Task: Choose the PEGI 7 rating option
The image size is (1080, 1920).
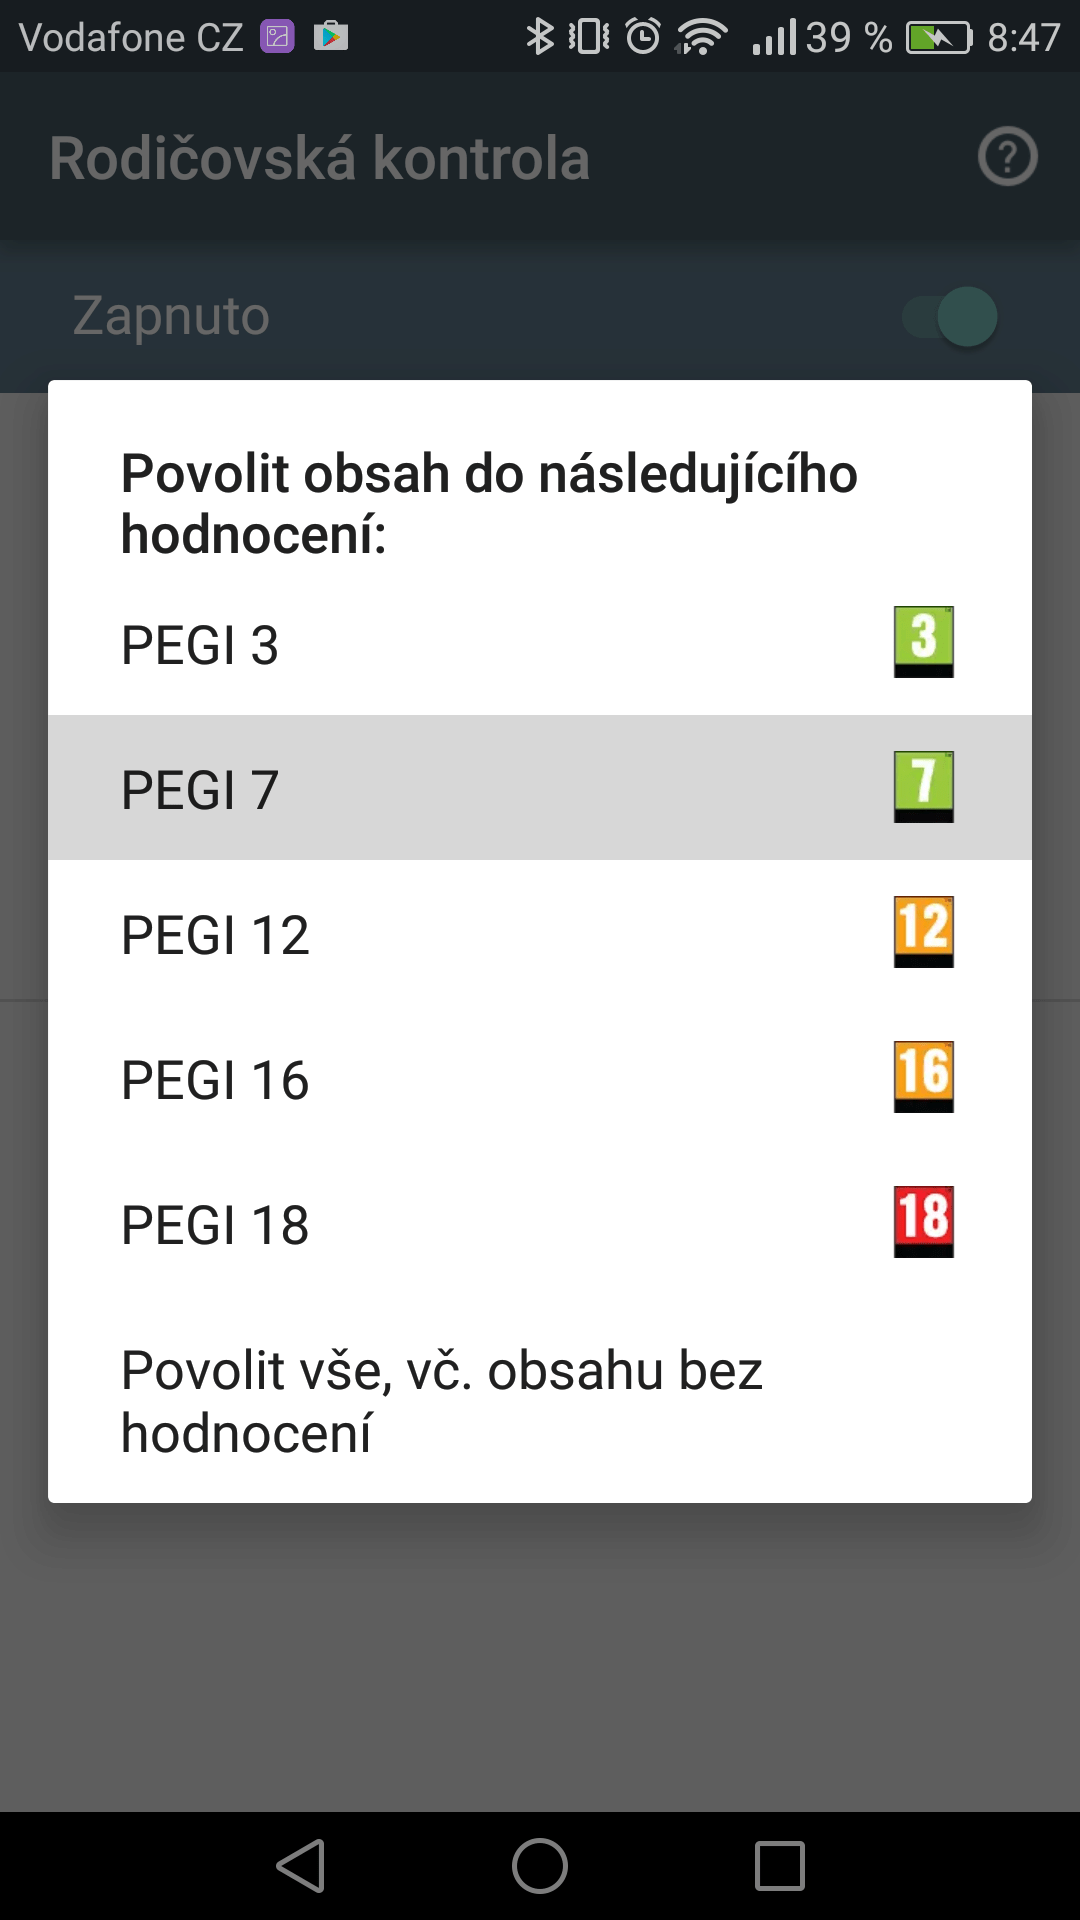Action: (x=200, y=790)
